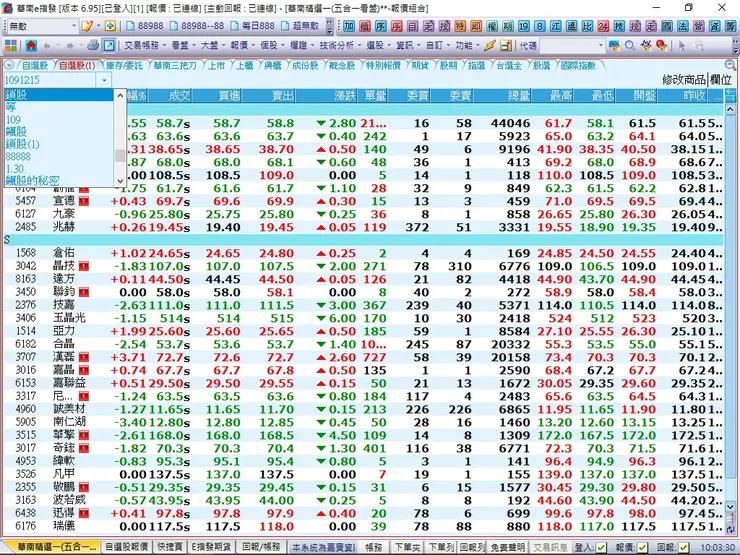Click the 成交 column header
Viewport: 740px width, 555px height.
tap(170, 96)
